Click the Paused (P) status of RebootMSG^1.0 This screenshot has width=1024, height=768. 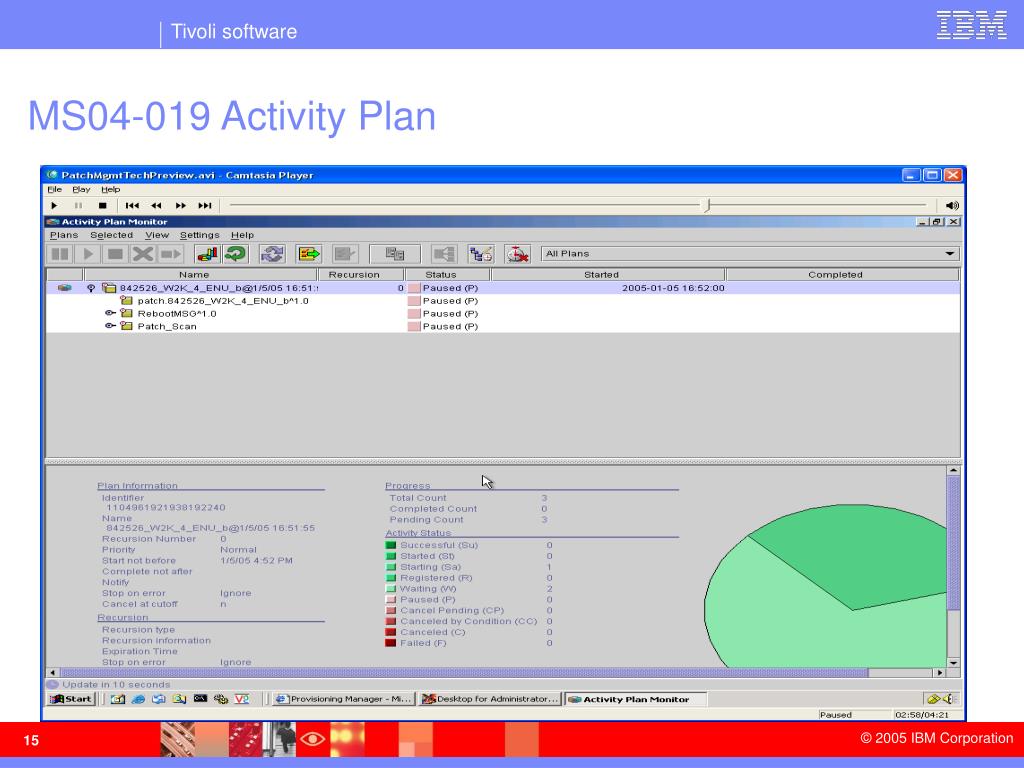pyautogui.click(x=450, y=313)
